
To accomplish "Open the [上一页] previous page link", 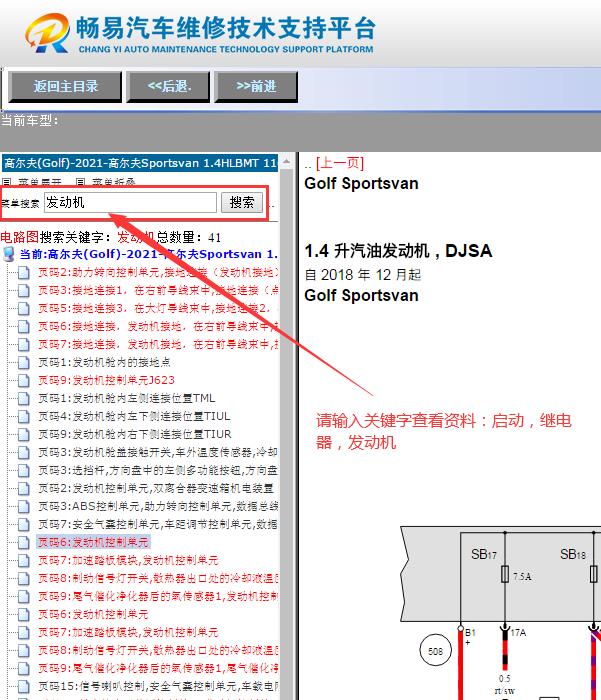I will tap(340, 163).
